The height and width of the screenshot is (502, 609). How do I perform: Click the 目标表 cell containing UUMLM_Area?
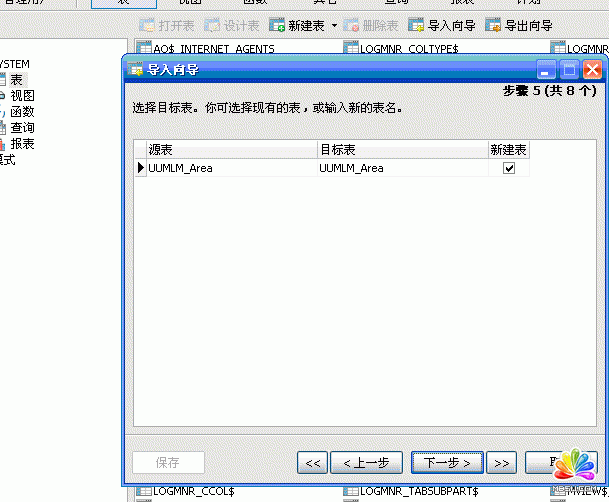(400, 168)
